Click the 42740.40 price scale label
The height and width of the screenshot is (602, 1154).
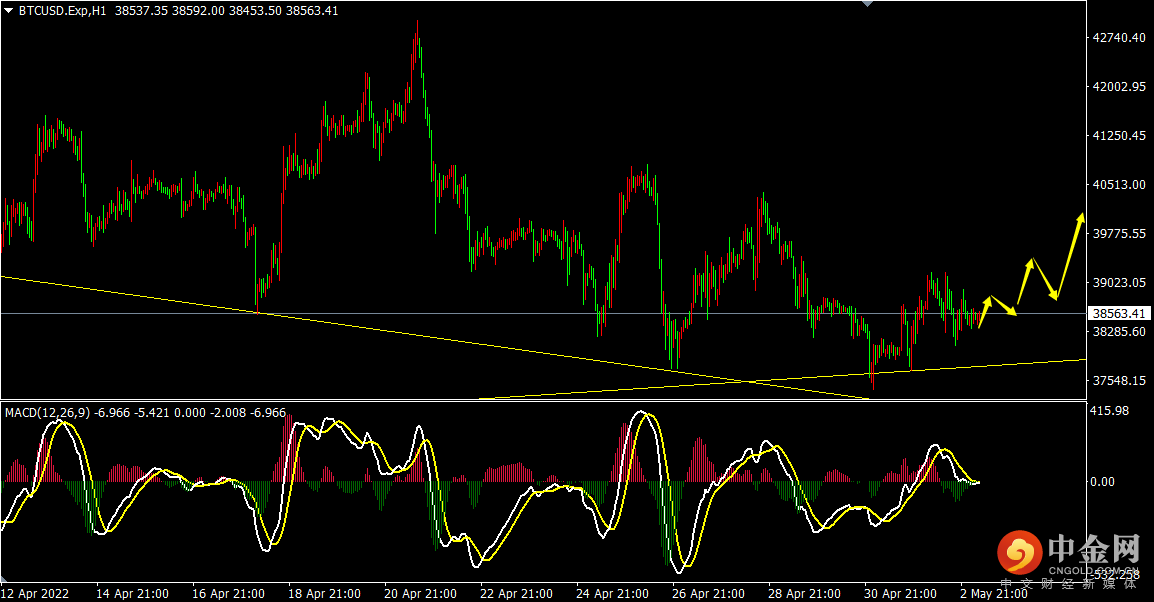coord(1119,38)
